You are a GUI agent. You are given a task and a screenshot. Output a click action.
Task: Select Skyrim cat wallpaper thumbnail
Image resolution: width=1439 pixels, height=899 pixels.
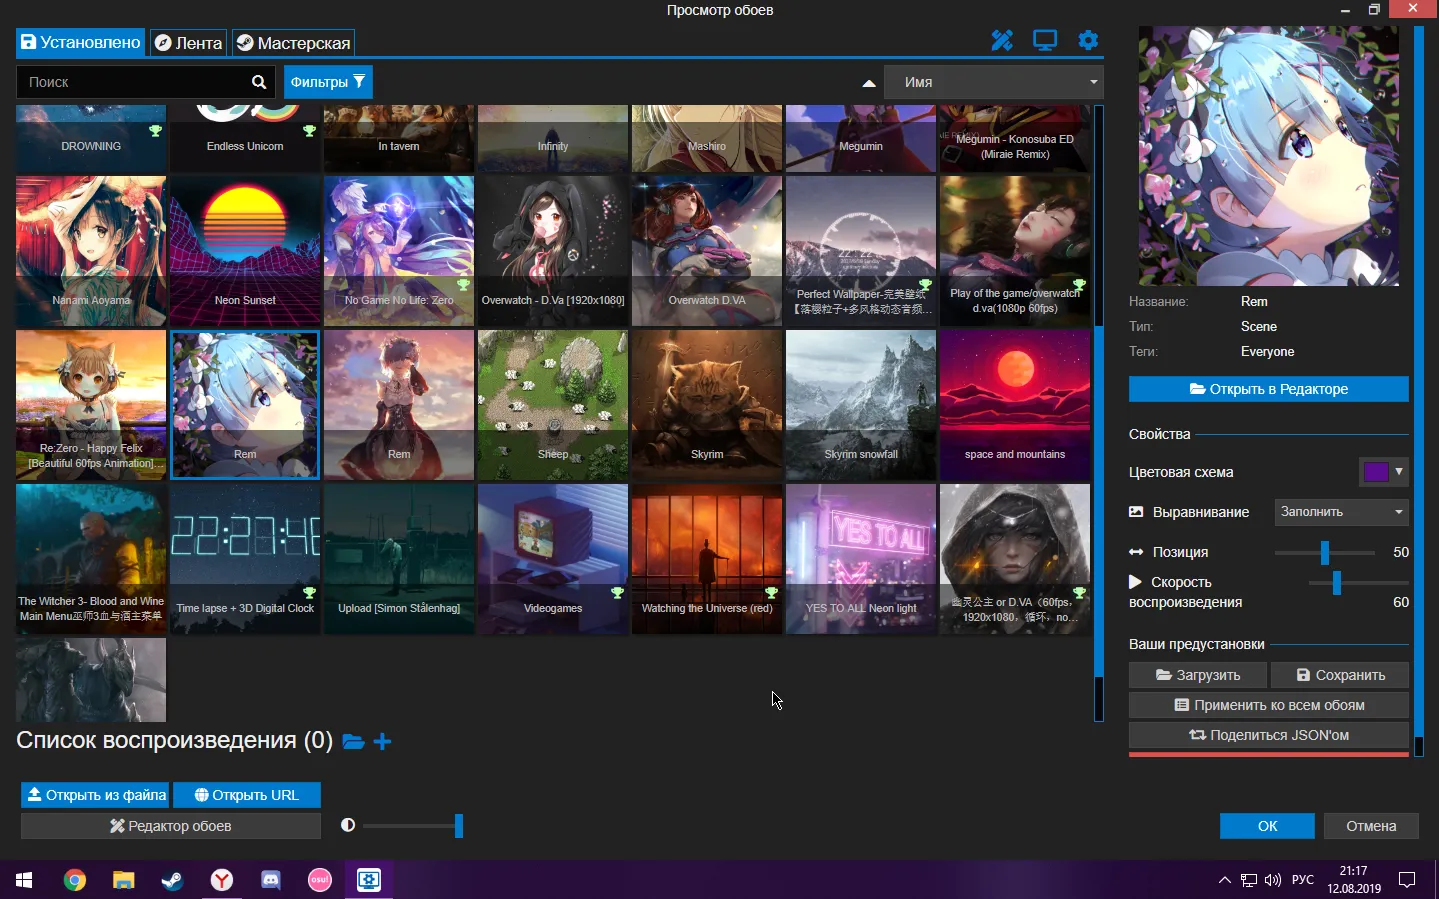click(707, 405)
